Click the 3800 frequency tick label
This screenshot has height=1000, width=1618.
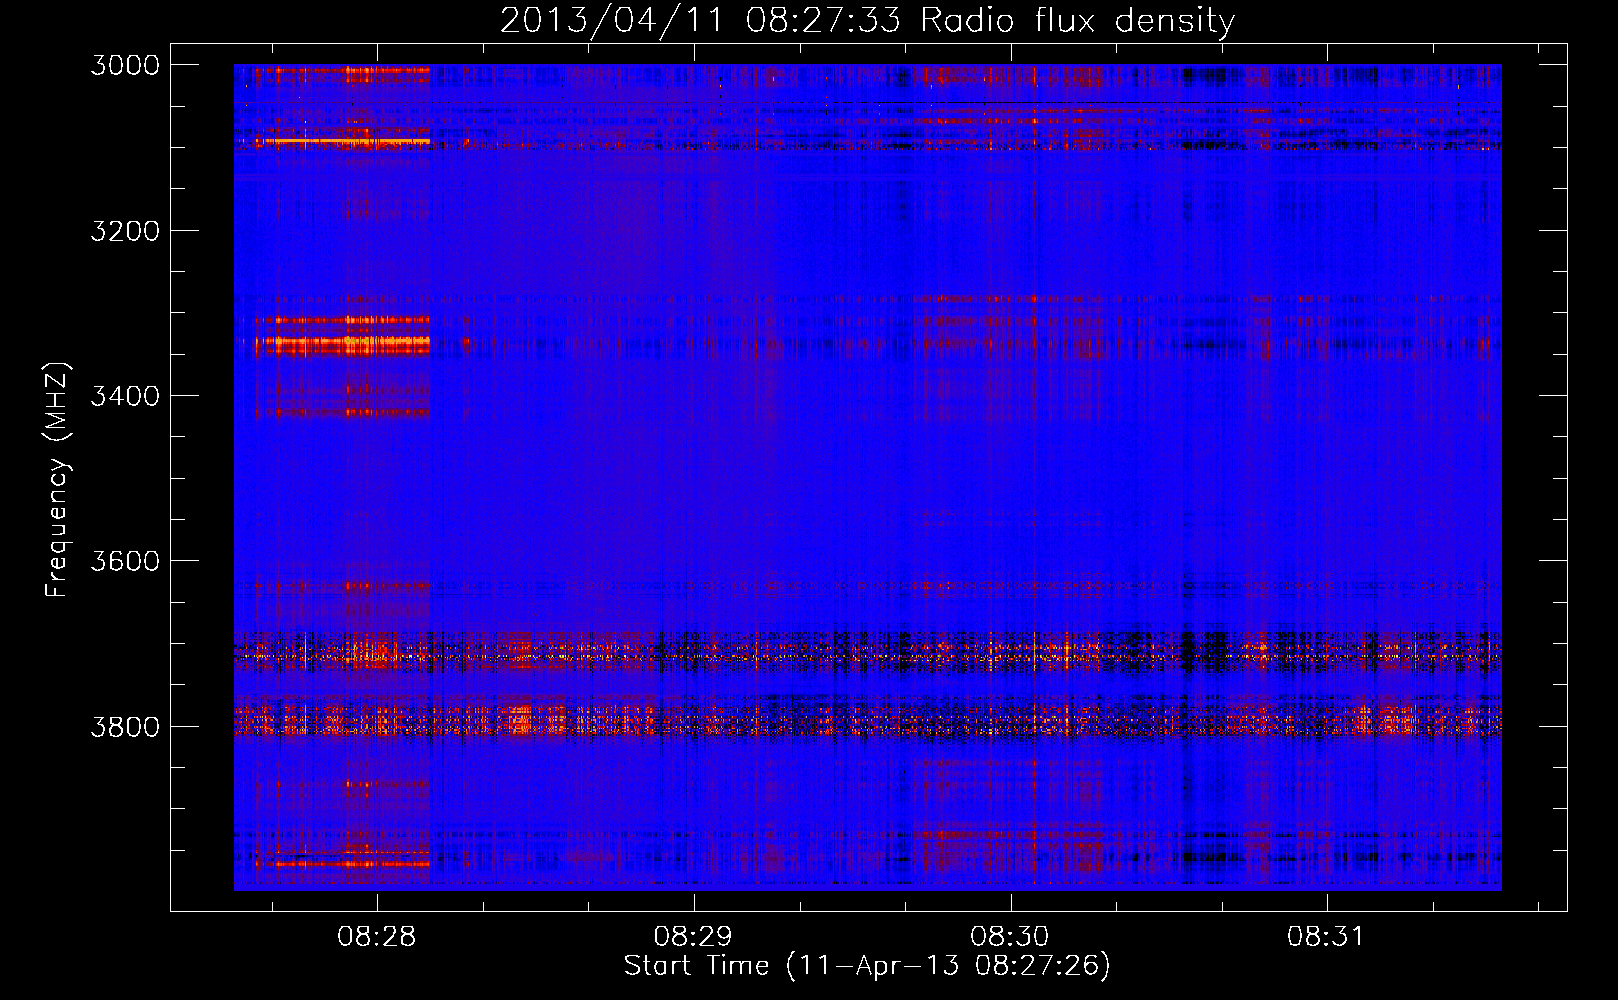pyautogui.click(x=125, y=726)
